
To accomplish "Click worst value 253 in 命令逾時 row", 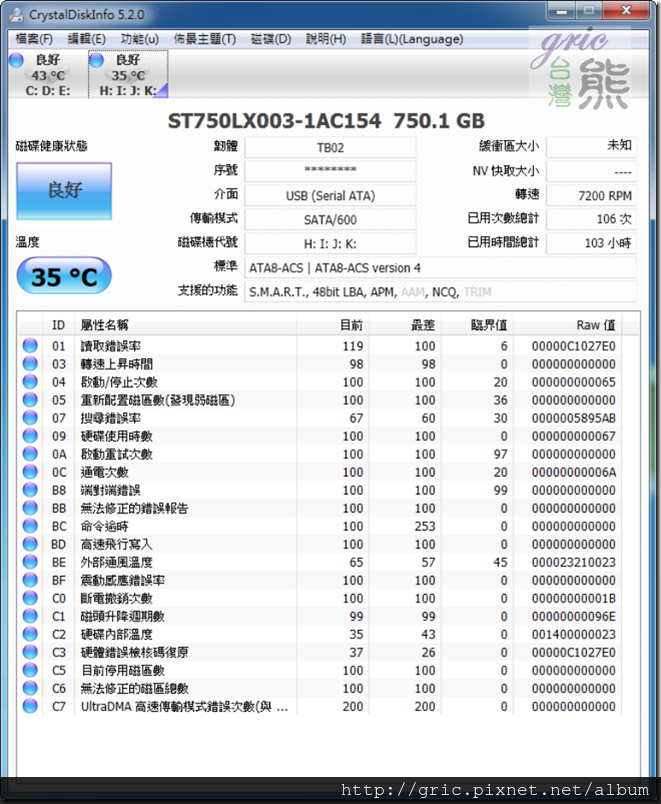I will pyautogui.click(x=425, y=526).
